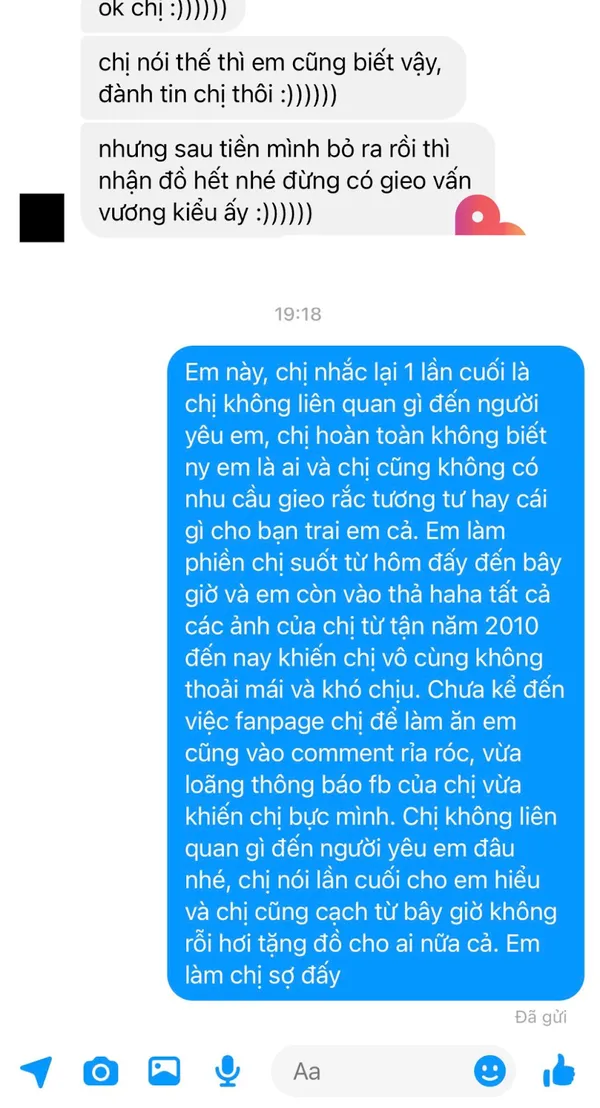Tap the 'Đã gửi' sent status
Image resolution: width=600 pixels, height=1108 pixels.
point(541,1018)
